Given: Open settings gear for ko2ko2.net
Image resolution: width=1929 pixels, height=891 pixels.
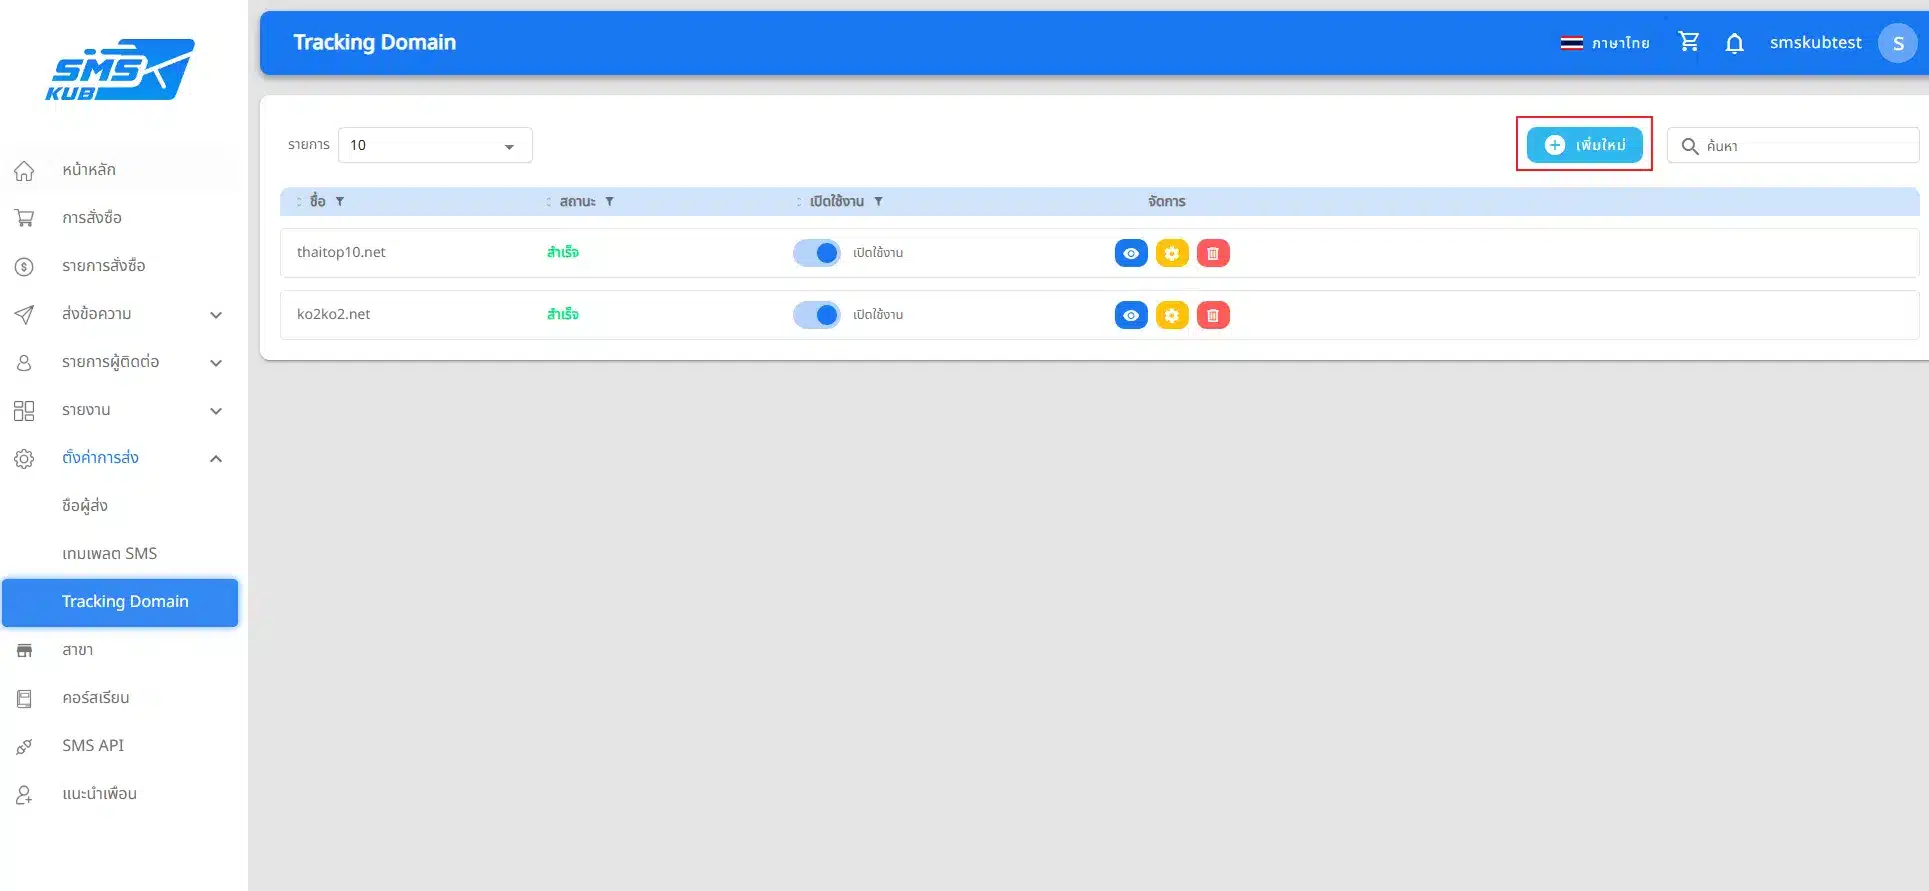Looking at the screenshot, I should tap(1171, 315).
